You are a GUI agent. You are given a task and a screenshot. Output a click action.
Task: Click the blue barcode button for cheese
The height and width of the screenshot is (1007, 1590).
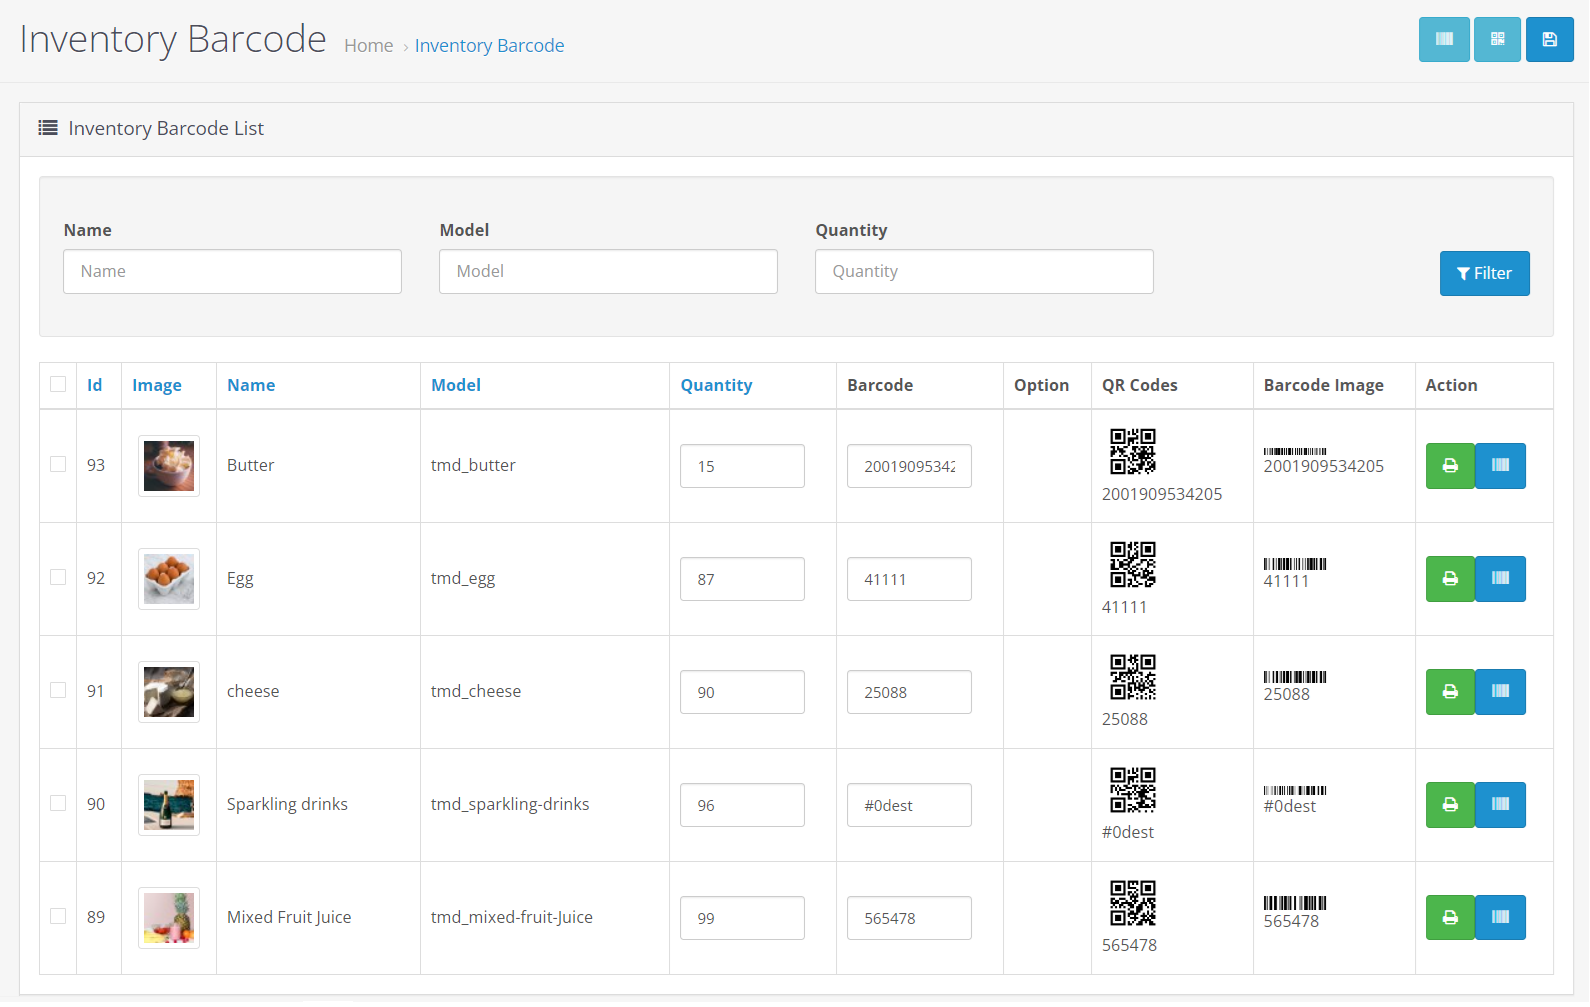[1500, 692]
